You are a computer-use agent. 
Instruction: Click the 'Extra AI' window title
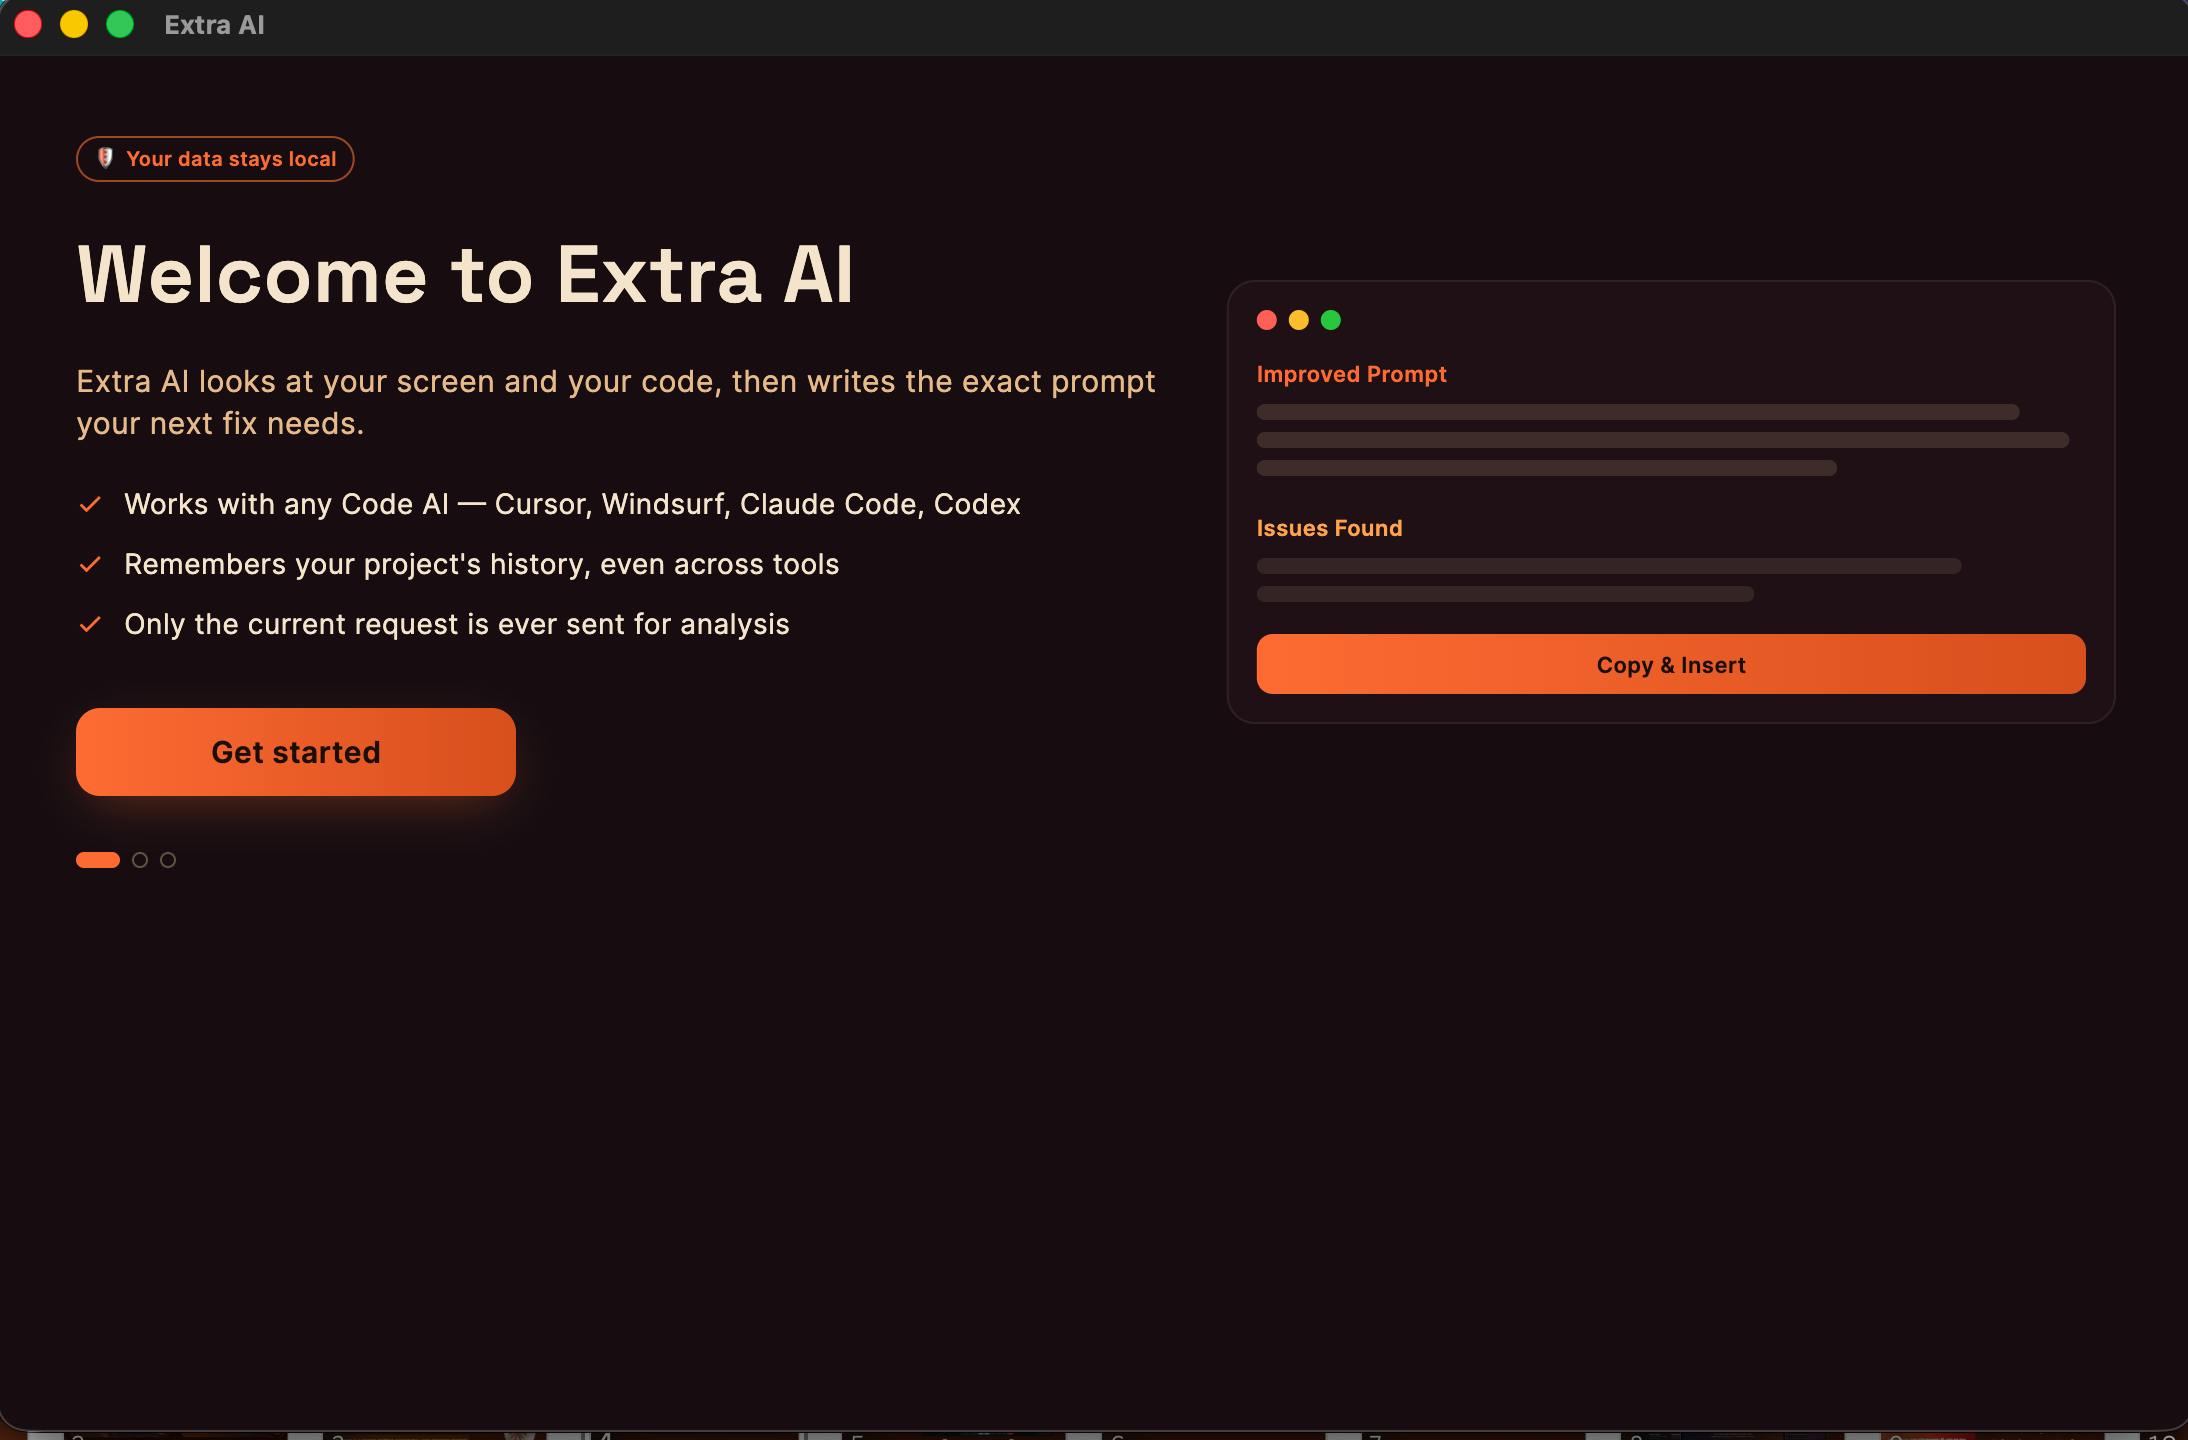click(214, 25)
